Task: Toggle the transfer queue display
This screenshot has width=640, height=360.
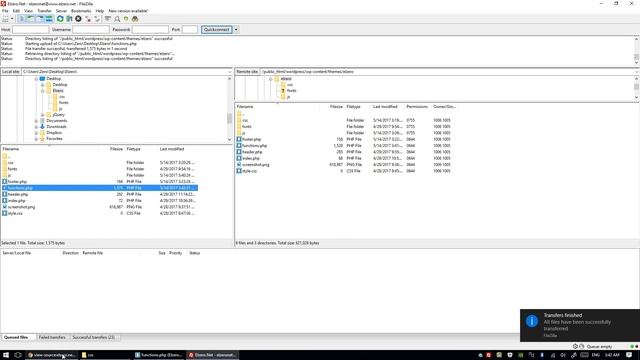Action: pos(49,19)
